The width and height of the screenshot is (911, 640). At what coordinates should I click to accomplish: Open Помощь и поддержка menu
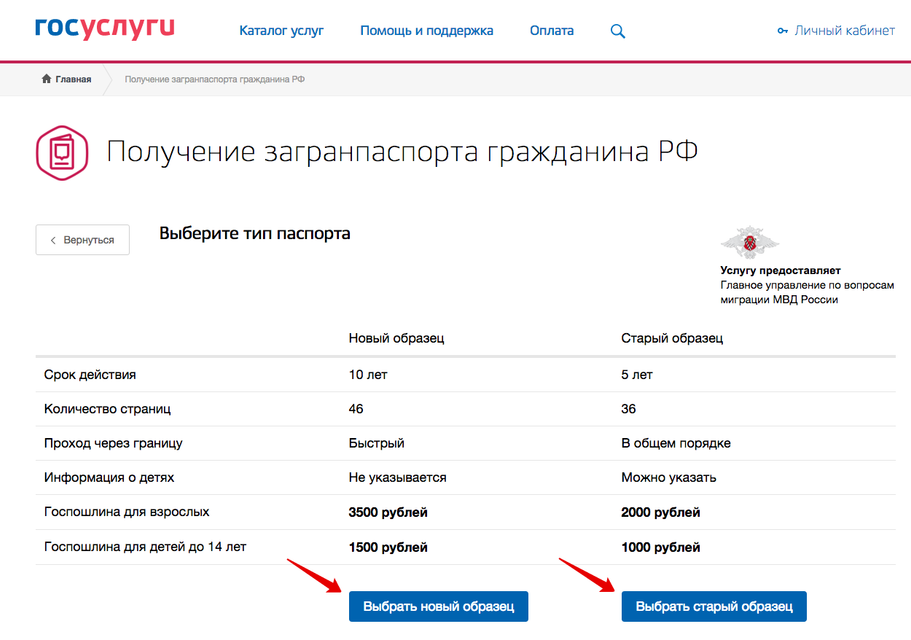(426, 31)
